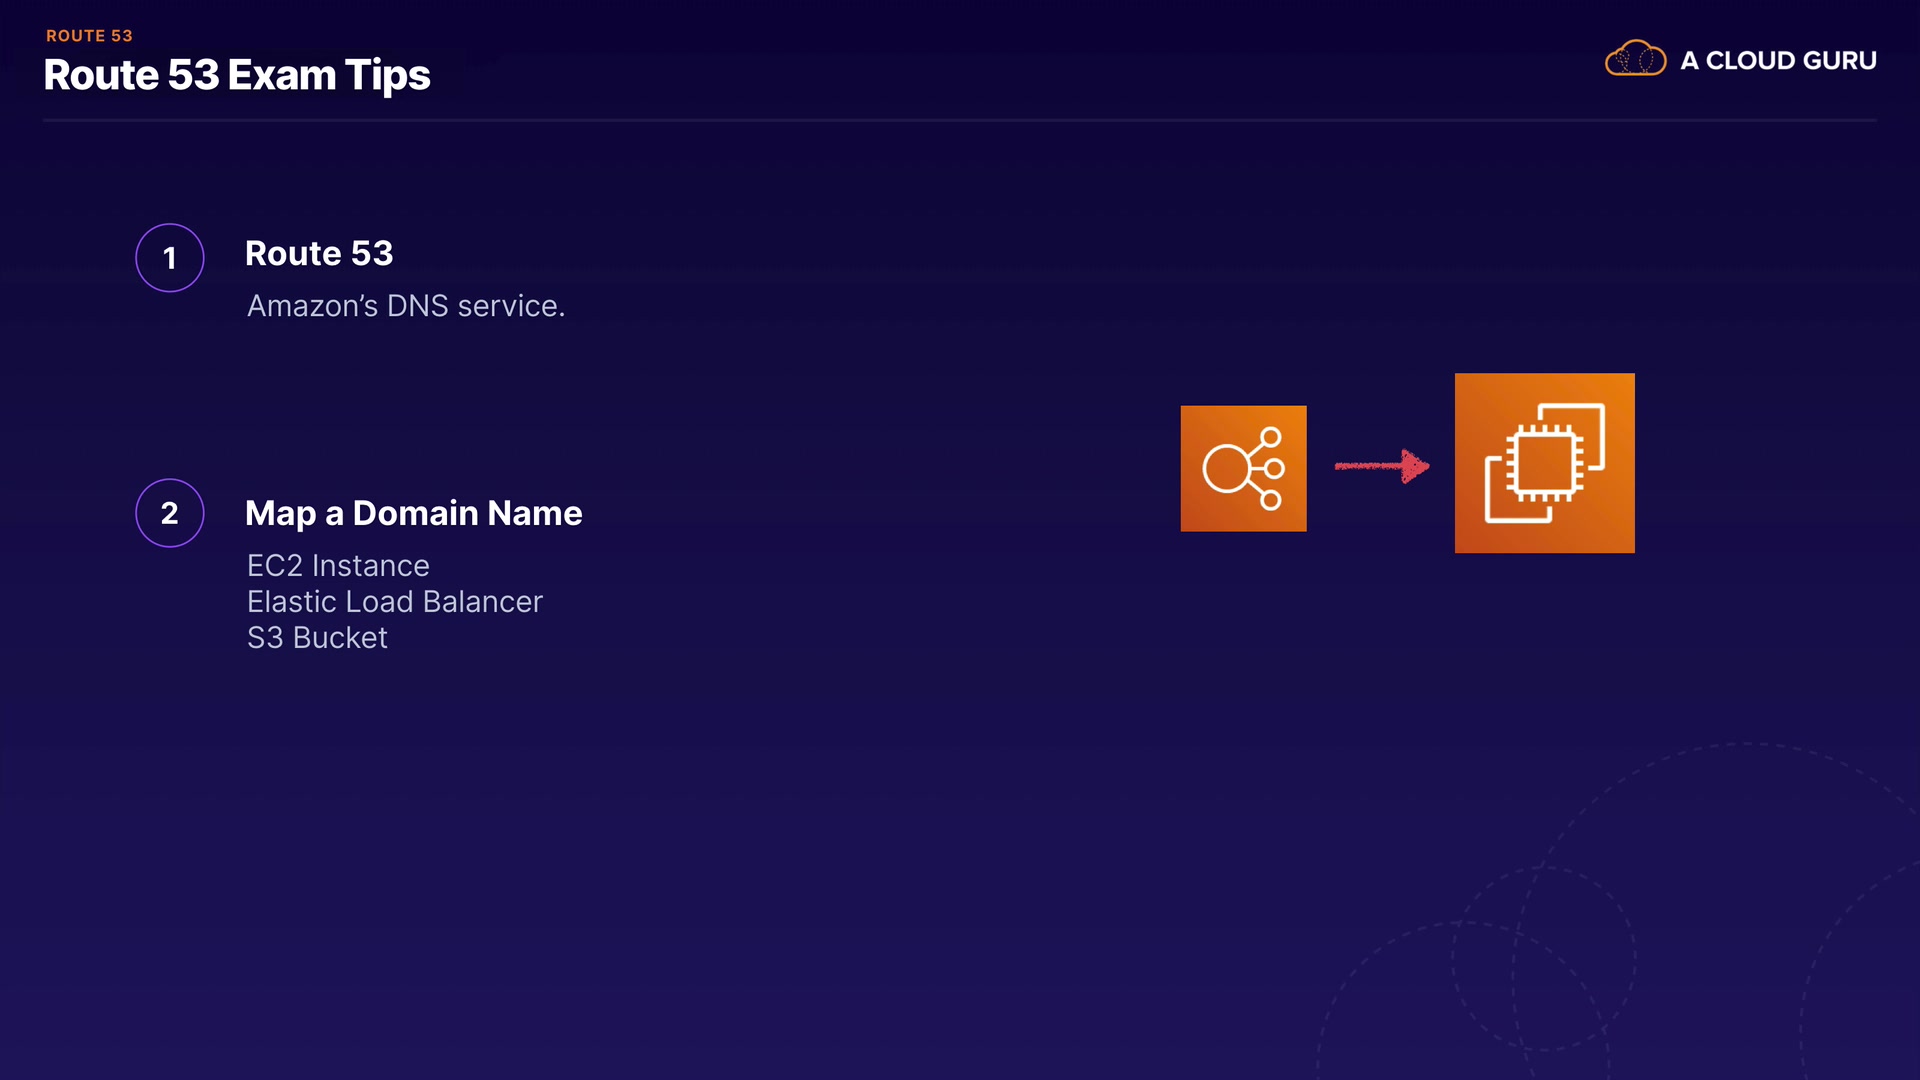Click the Amazon's DNS service text
Image resolution: width=1920 pixels, height=1080 pixels.
[406, 306]
